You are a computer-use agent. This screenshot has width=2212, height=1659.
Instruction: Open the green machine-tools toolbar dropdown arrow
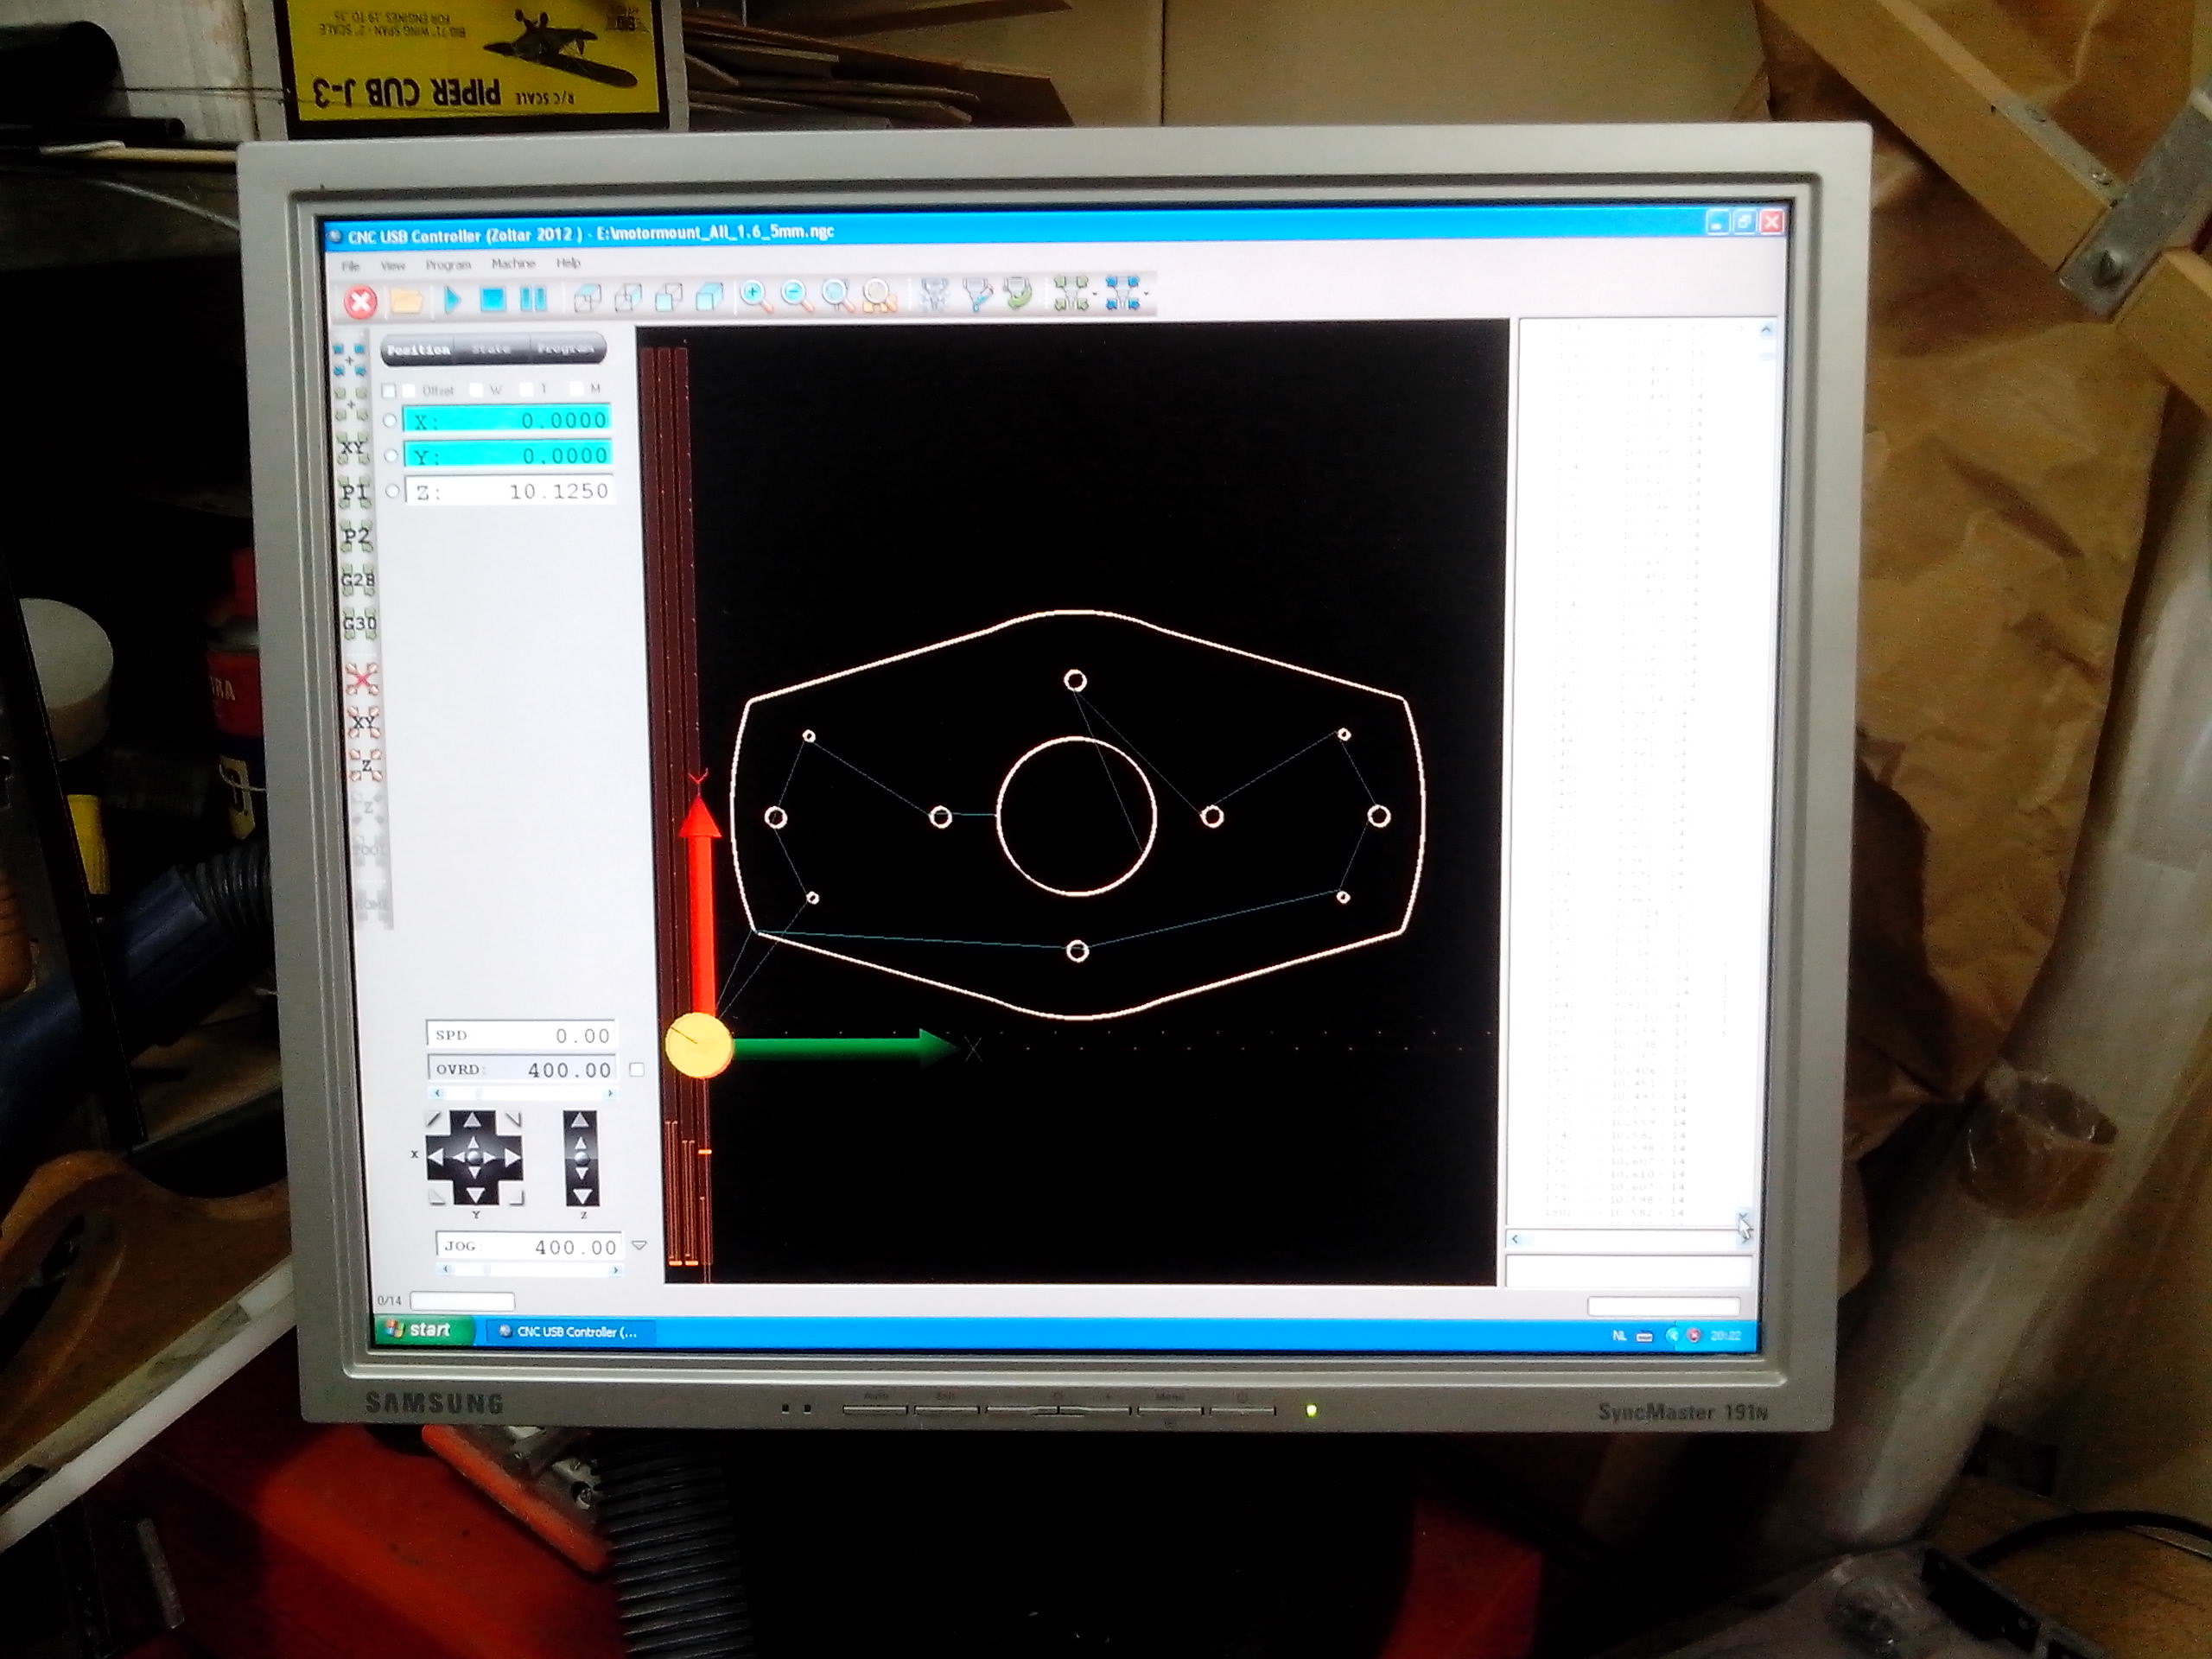click(1095, 295)
